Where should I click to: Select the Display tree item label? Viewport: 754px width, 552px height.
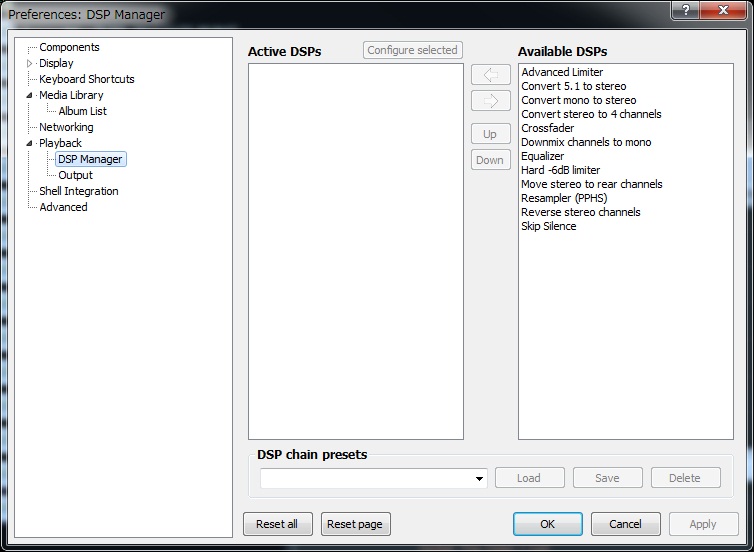click(56, 63)
